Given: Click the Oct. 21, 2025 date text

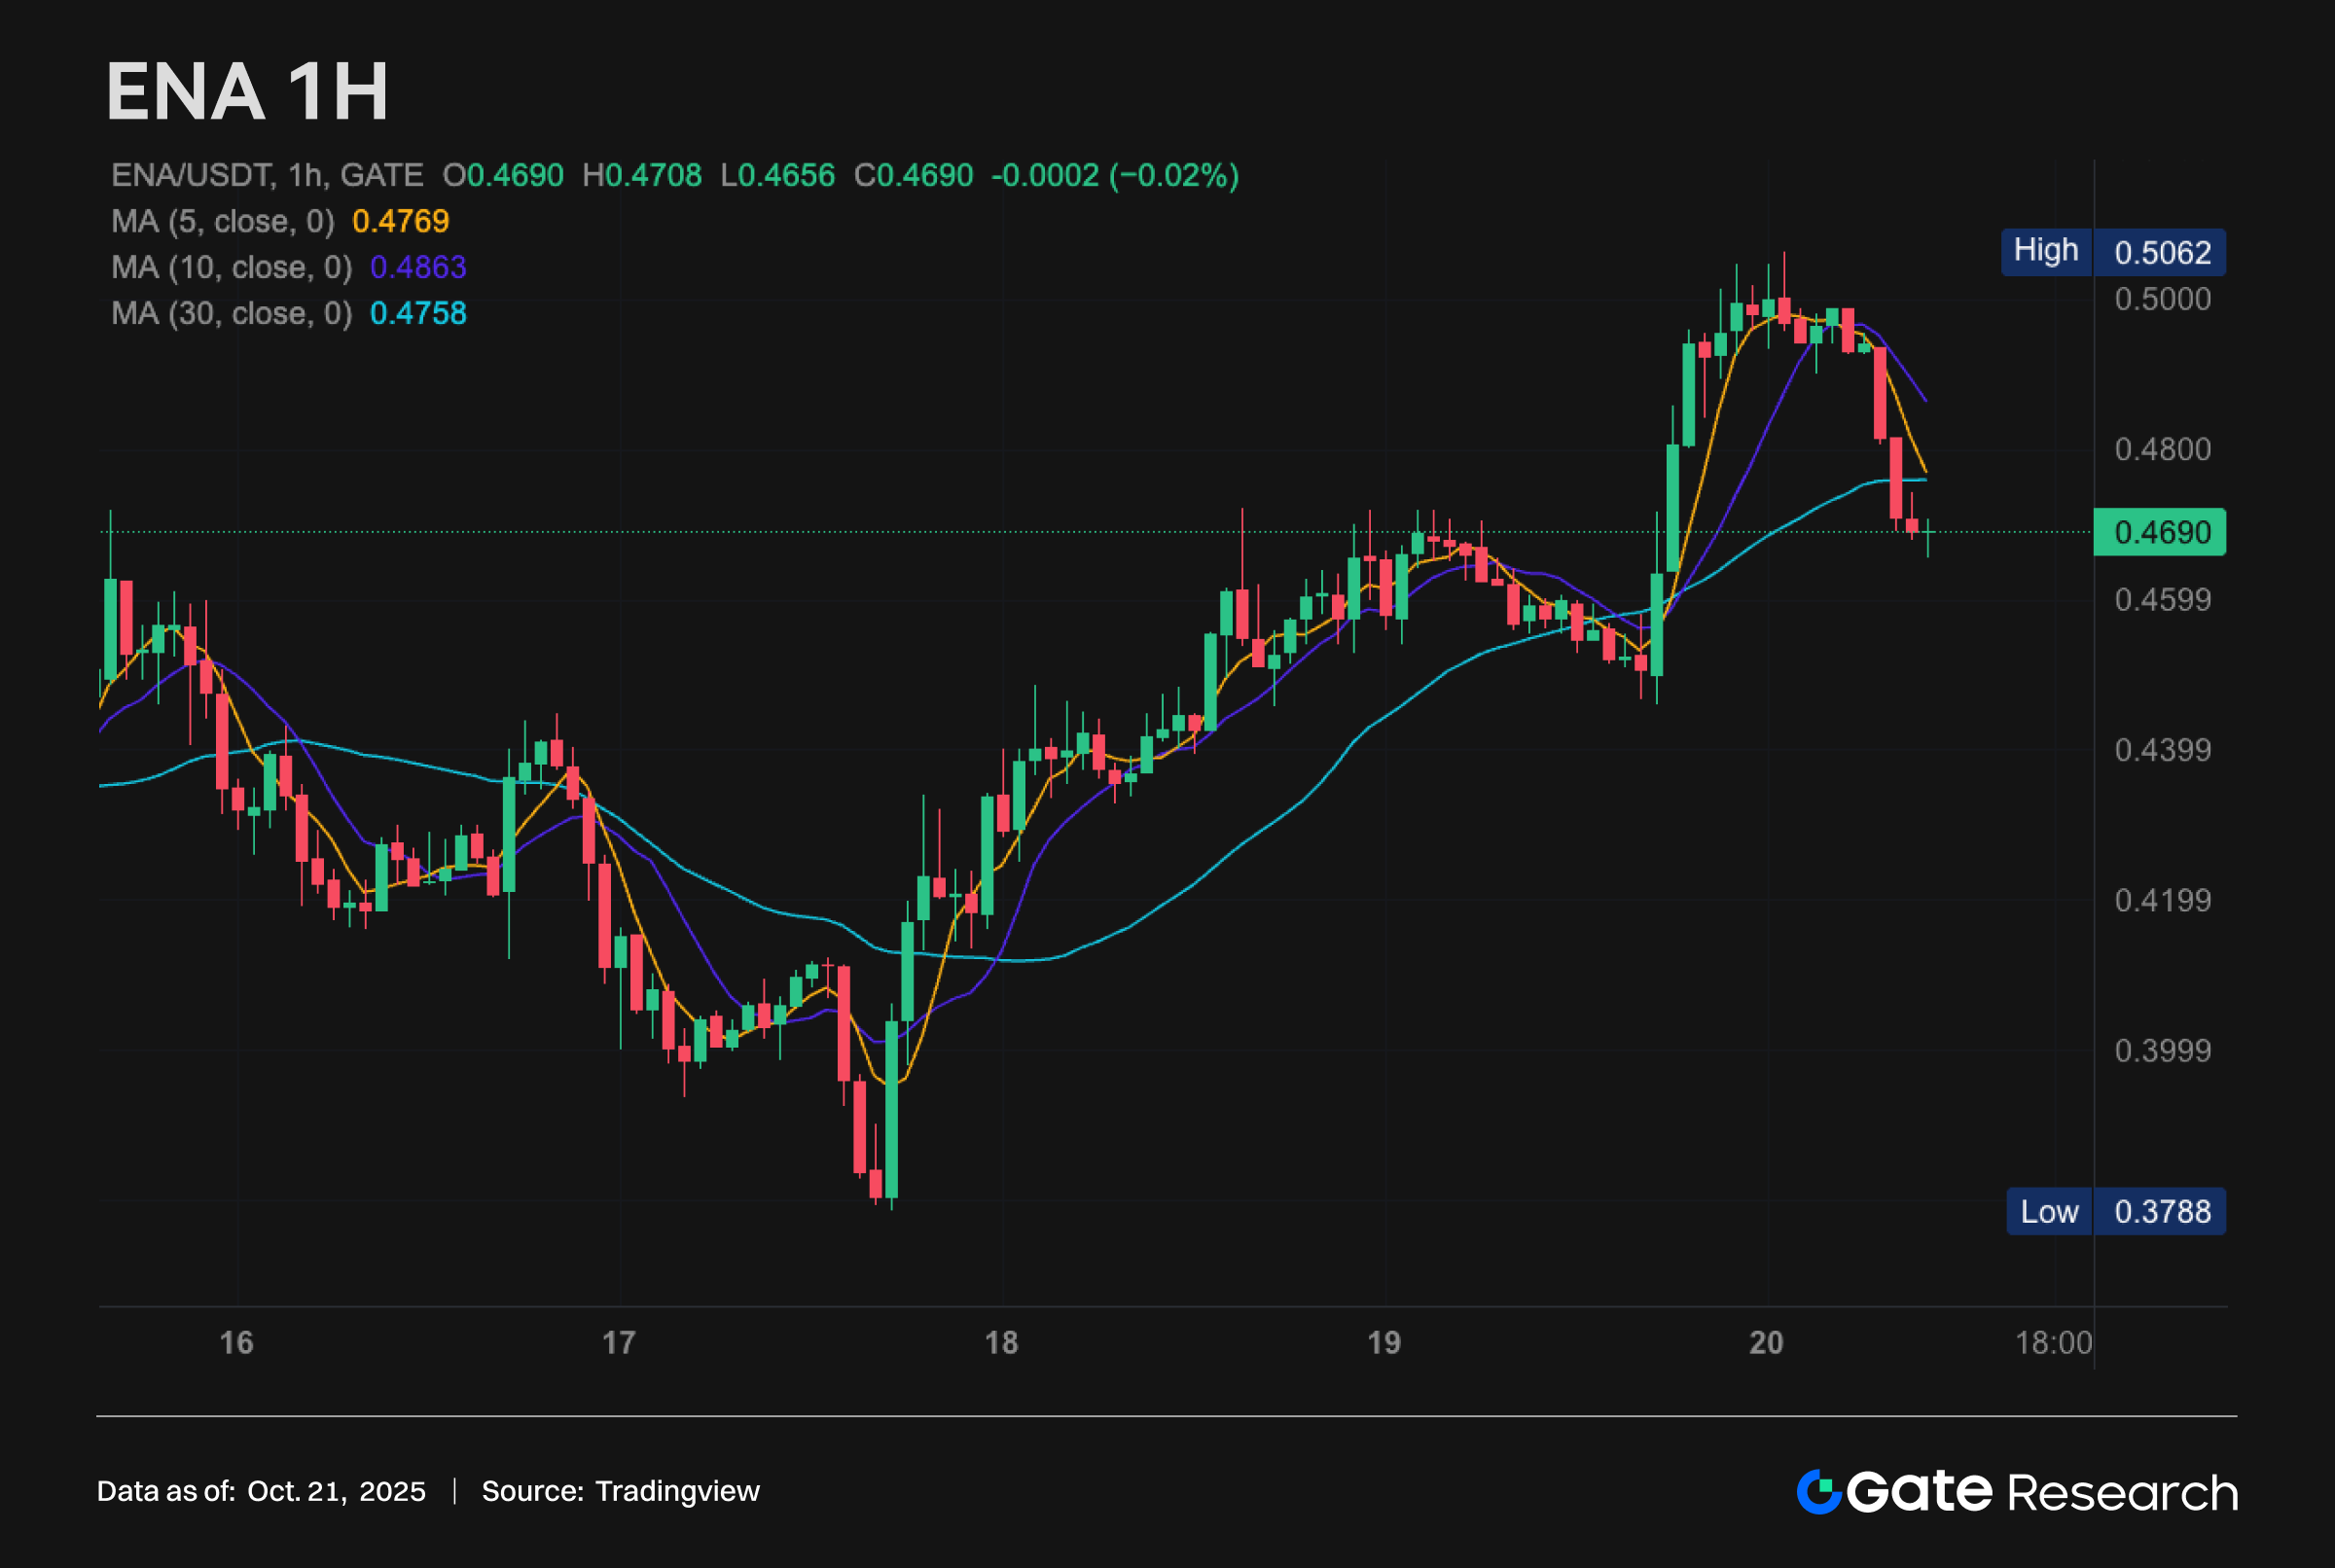Looking at the screenshot, I should click(336, 1491).
